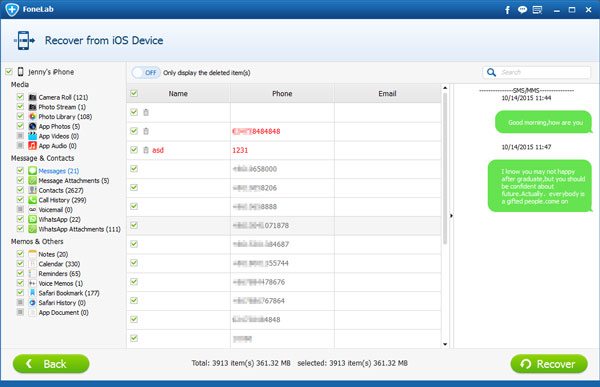Open the title bar menu list icon
This screenshot has width=600, height=387.
point(538,10)
